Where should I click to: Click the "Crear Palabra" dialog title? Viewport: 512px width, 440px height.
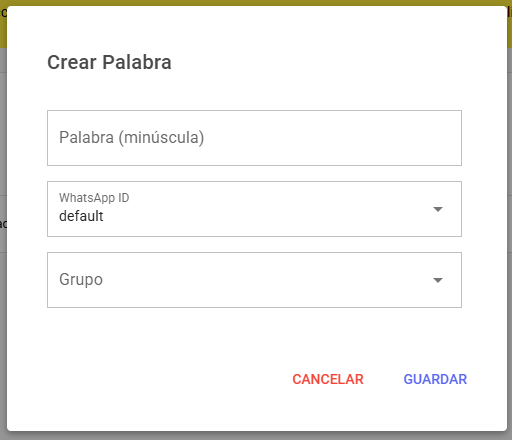pyautogui.click(x=109, y=62)
